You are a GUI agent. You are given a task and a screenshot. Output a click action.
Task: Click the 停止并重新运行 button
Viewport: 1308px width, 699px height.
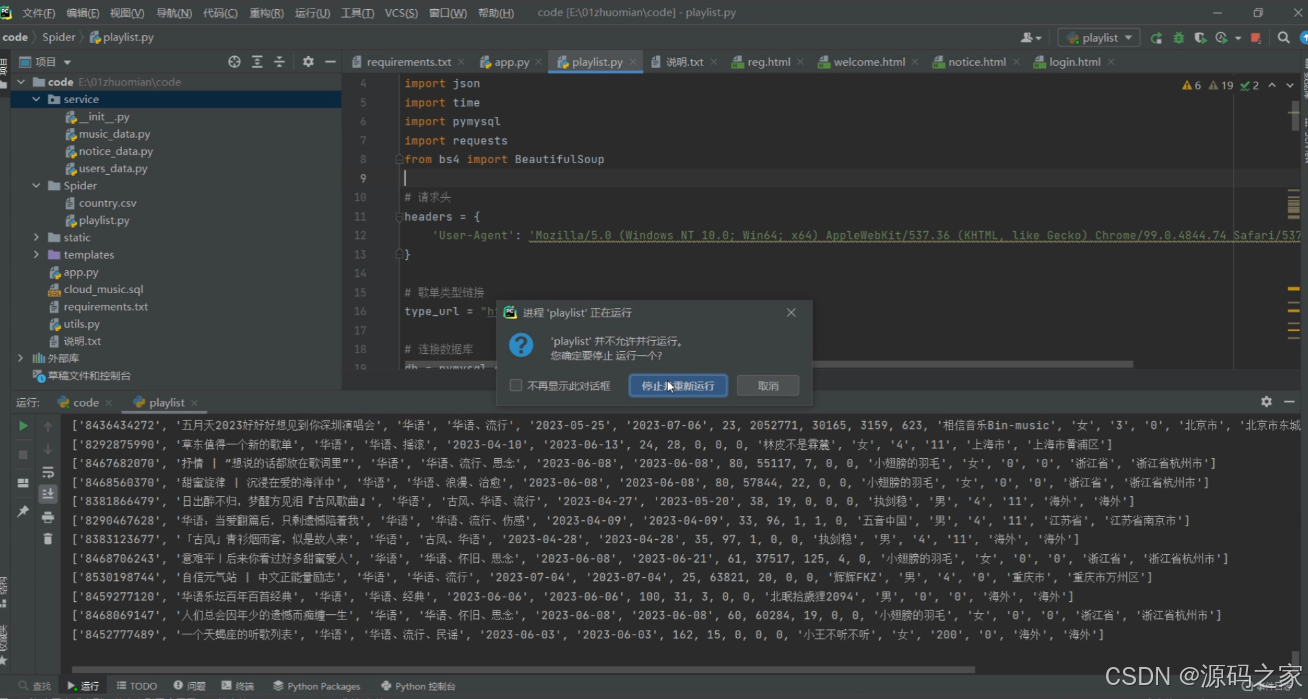point(678,386)
